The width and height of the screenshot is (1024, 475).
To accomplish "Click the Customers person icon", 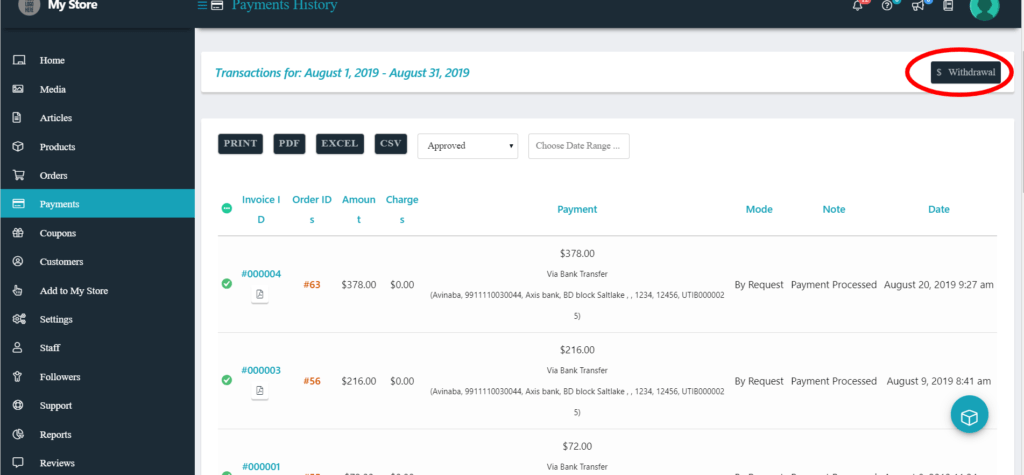I will (18, 261).
